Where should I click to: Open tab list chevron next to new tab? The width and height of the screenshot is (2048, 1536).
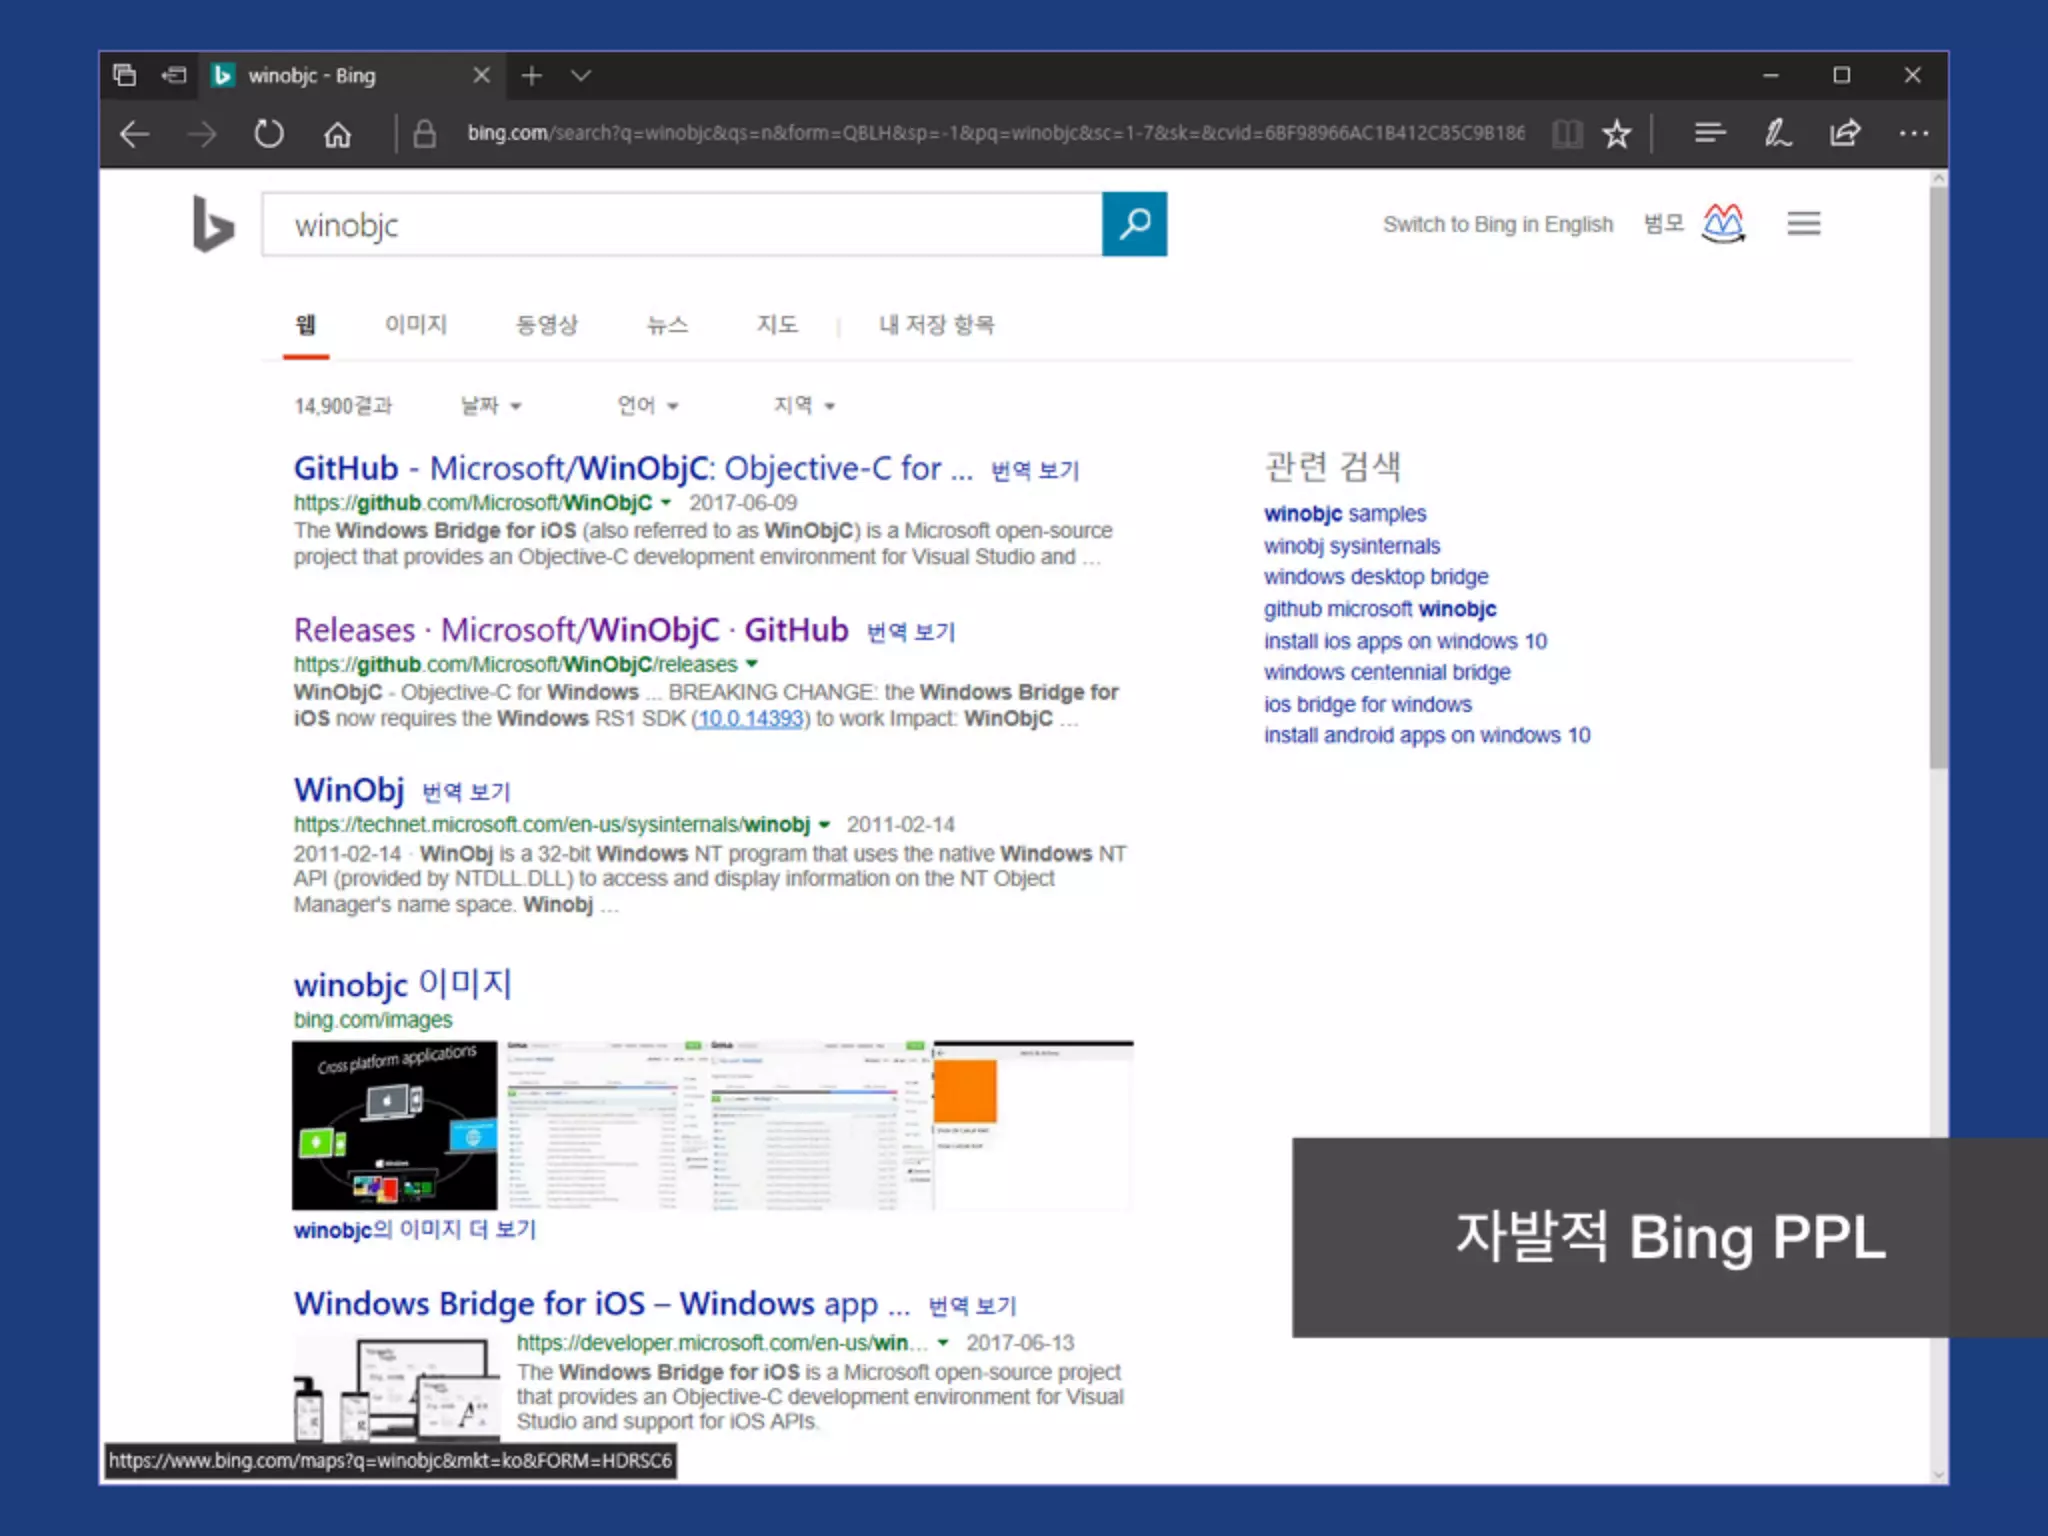[x=581, y=75]
